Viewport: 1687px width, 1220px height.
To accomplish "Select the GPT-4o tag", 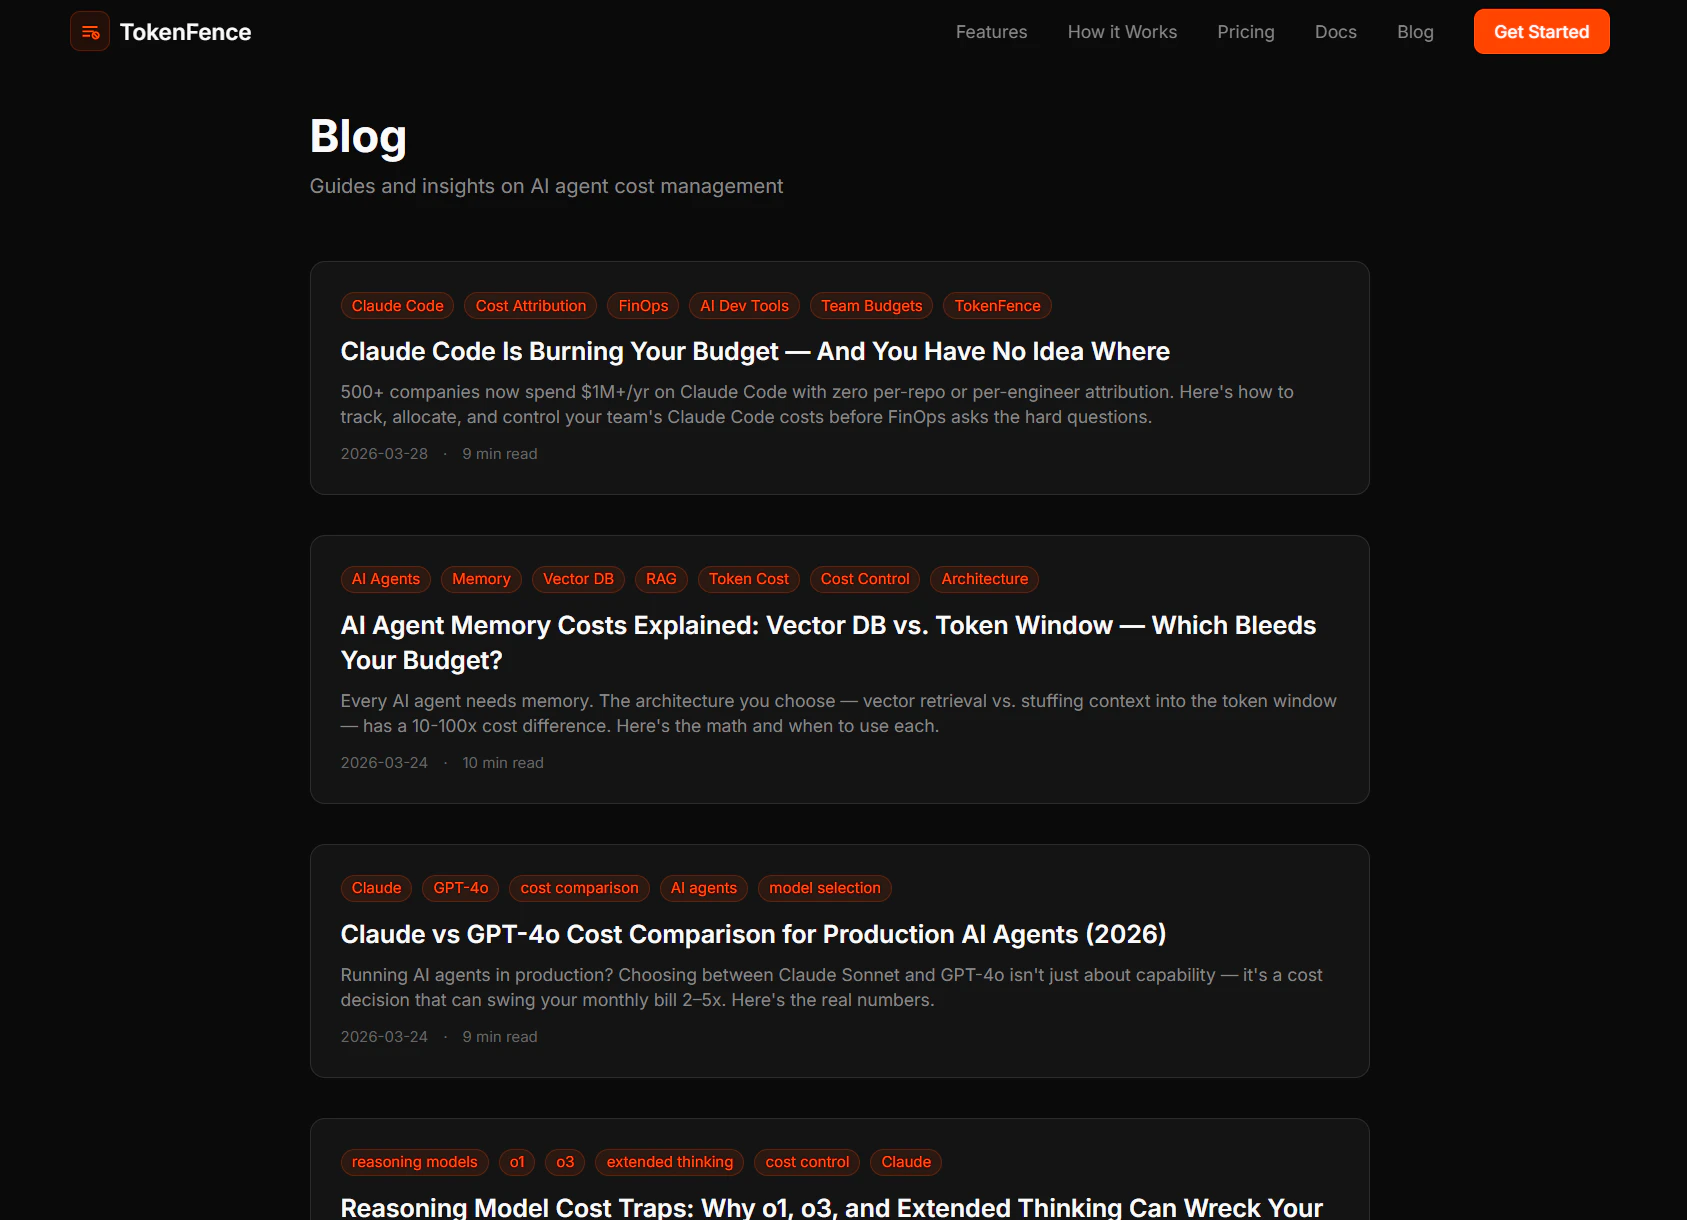I will pyautogui.click(x=461, y=888).
